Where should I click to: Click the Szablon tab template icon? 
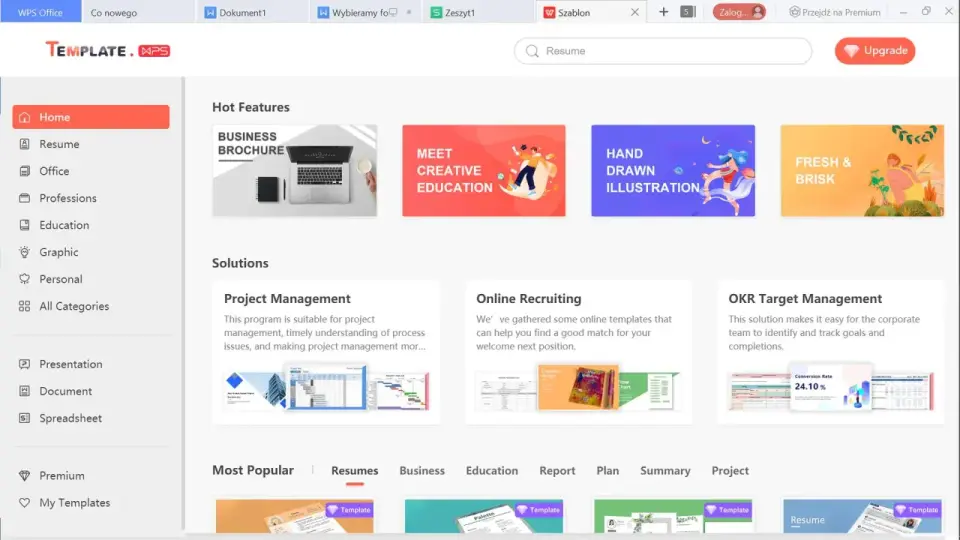(x=549, y=12)
